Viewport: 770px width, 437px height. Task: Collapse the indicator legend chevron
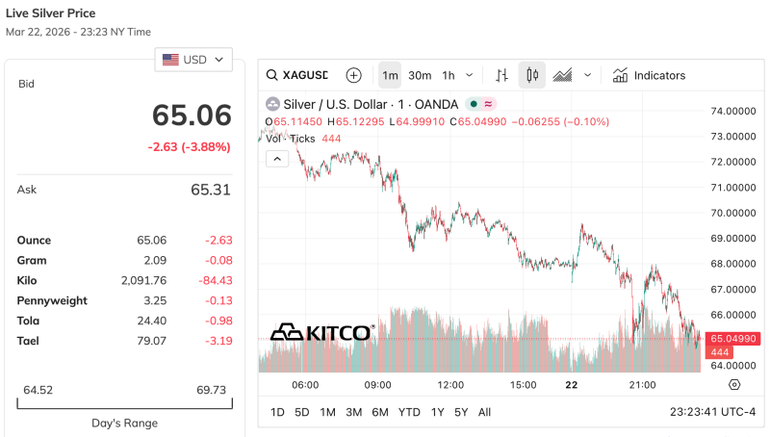pos(277,158)
